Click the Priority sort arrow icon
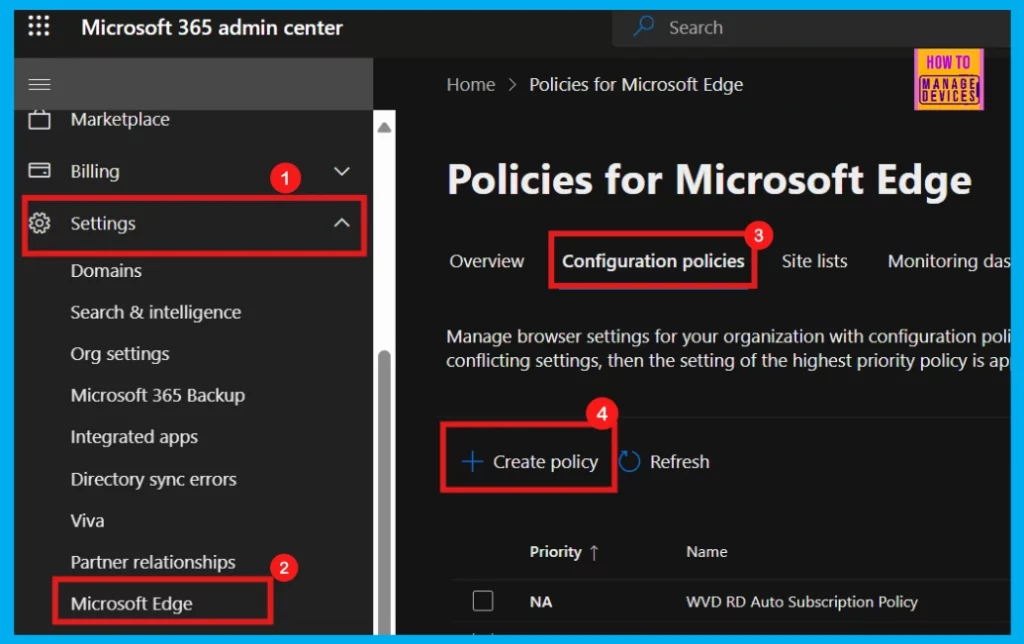 (x=594, y=553)
